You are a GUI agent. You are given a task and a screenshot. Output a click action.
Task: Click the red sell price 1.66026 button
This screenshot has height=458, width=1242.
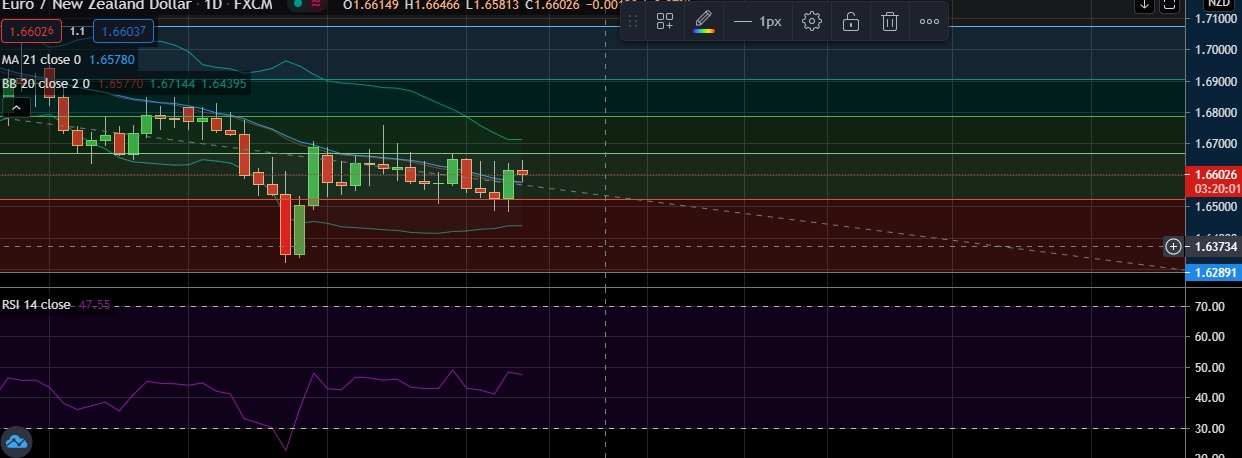[x=32, y=32]
